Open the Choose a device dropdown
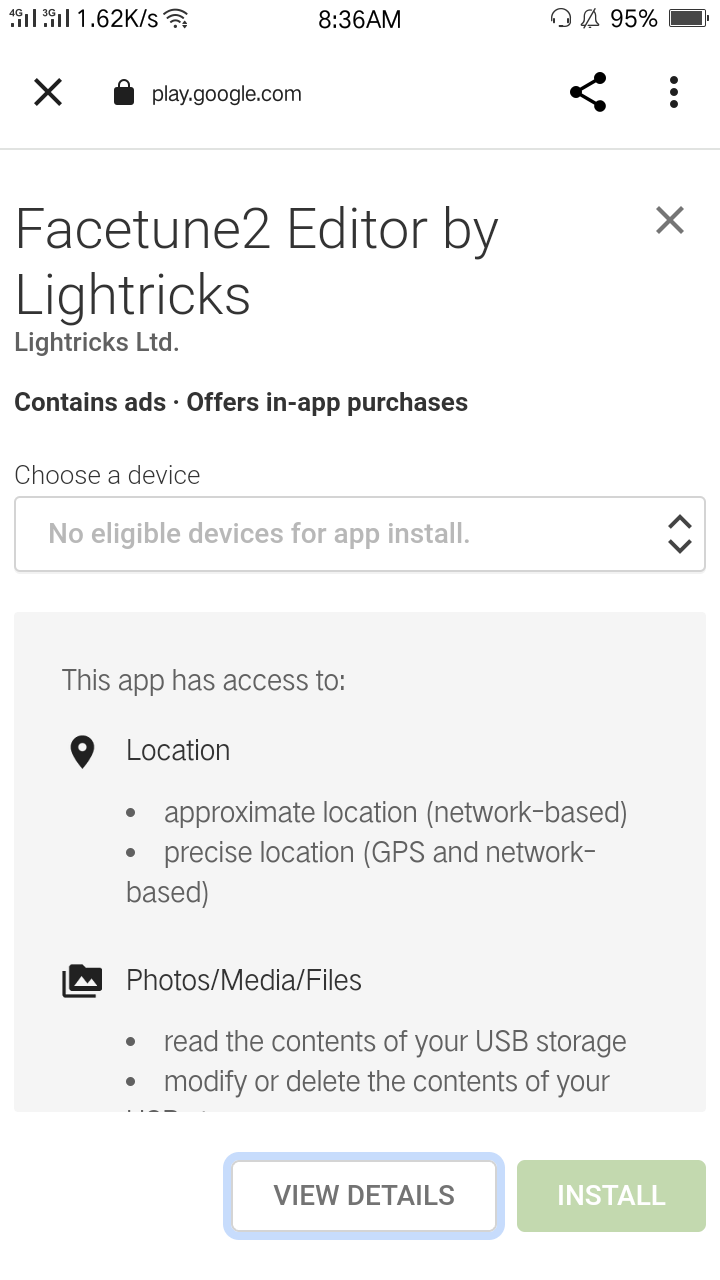The width and height of the screenshot is (720, 1280). pyautogui.click(x=360, y=534)
